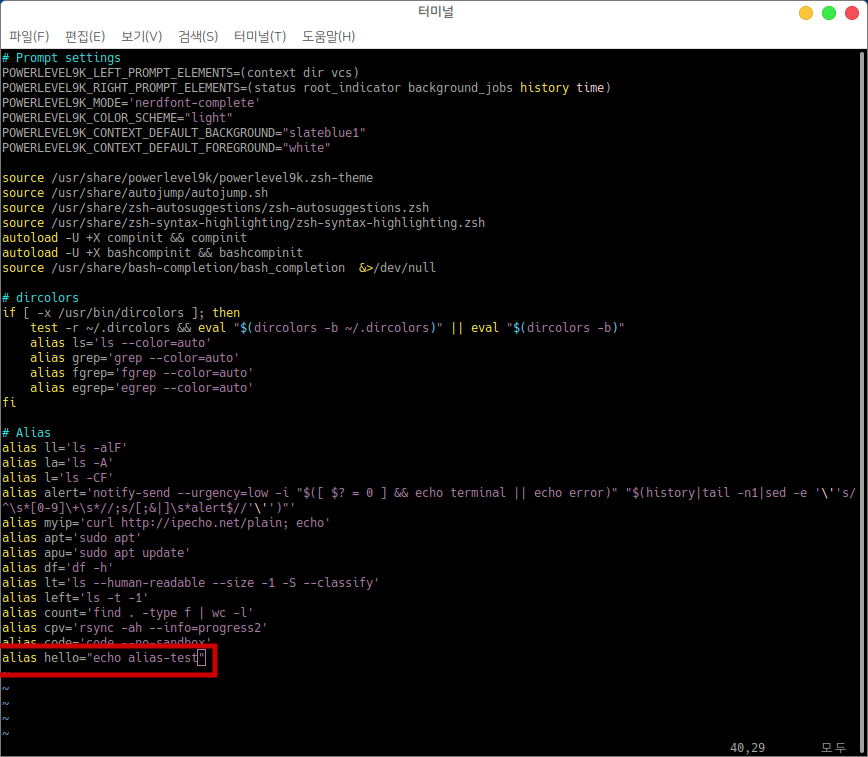Maximize the terminal with the green button
Viewport: 868px width, 757px height.
(828, 13)
